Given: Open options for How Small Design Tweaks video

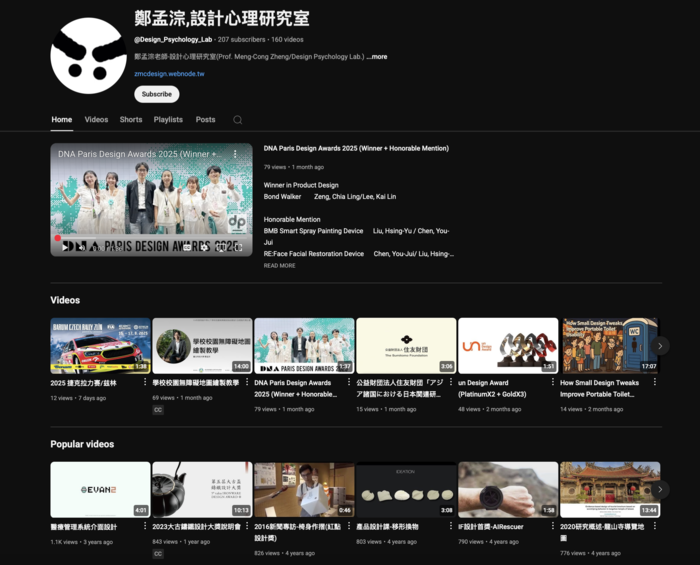Looking at the screenshot, I should click(654, 382).
